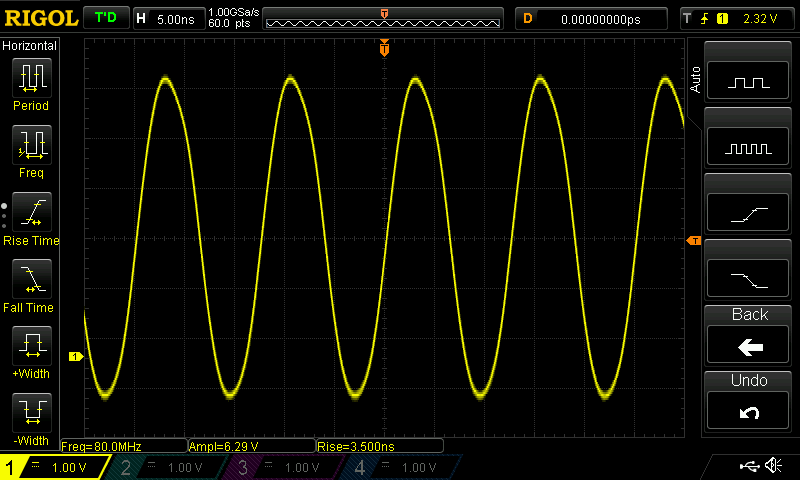Click the waveform memory overview bar
Image resolution: width=800 pixels, height=480 pixels.
tap(383, 19)
